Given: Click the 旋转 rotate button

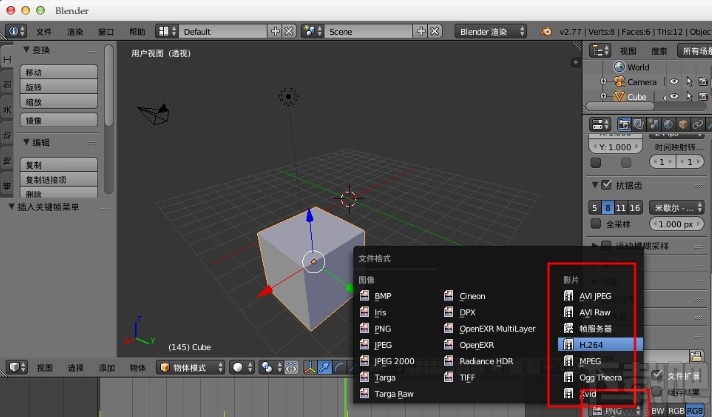Looking at the screenshot, I should coord(59,86).
